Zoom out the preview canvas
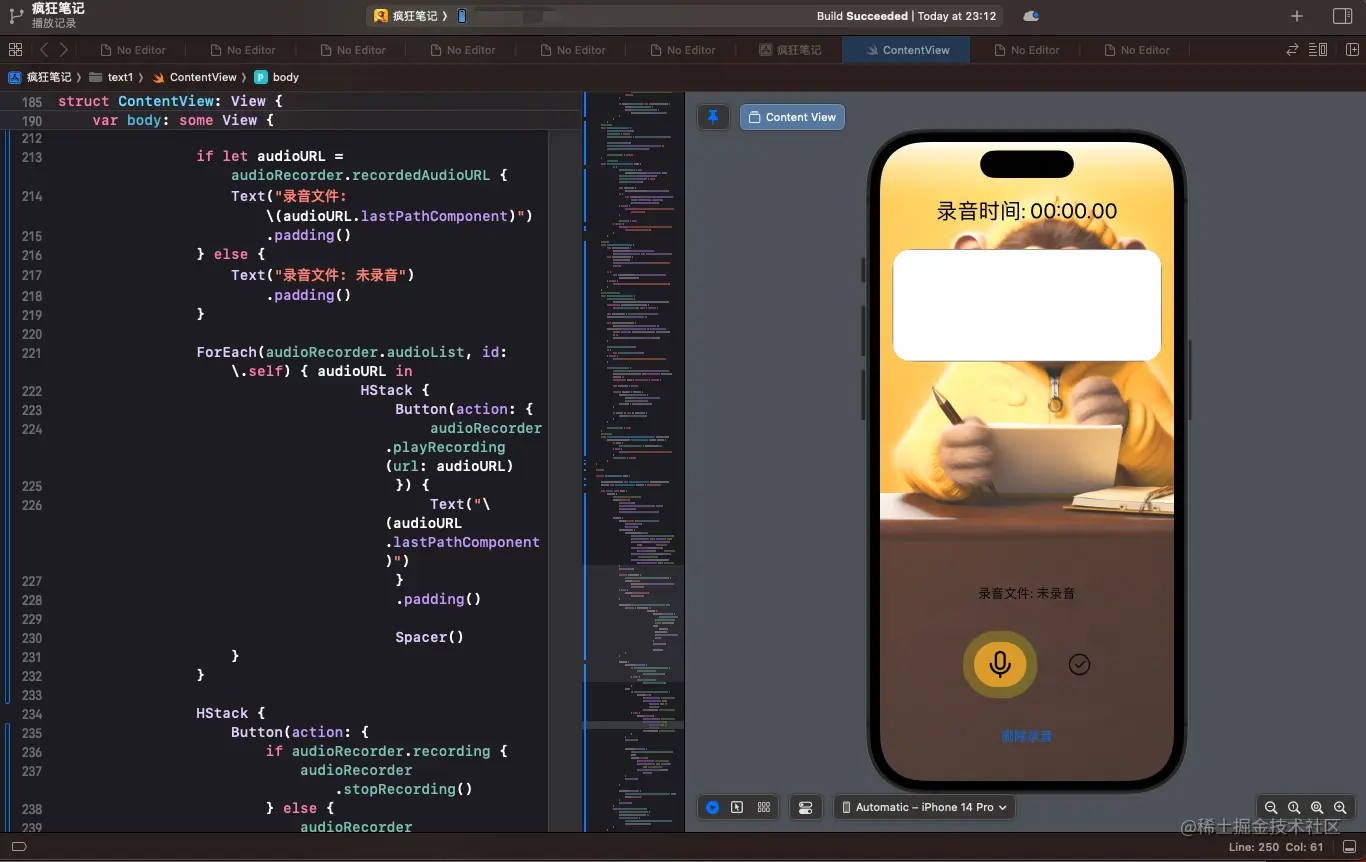 click(1271, 807)
